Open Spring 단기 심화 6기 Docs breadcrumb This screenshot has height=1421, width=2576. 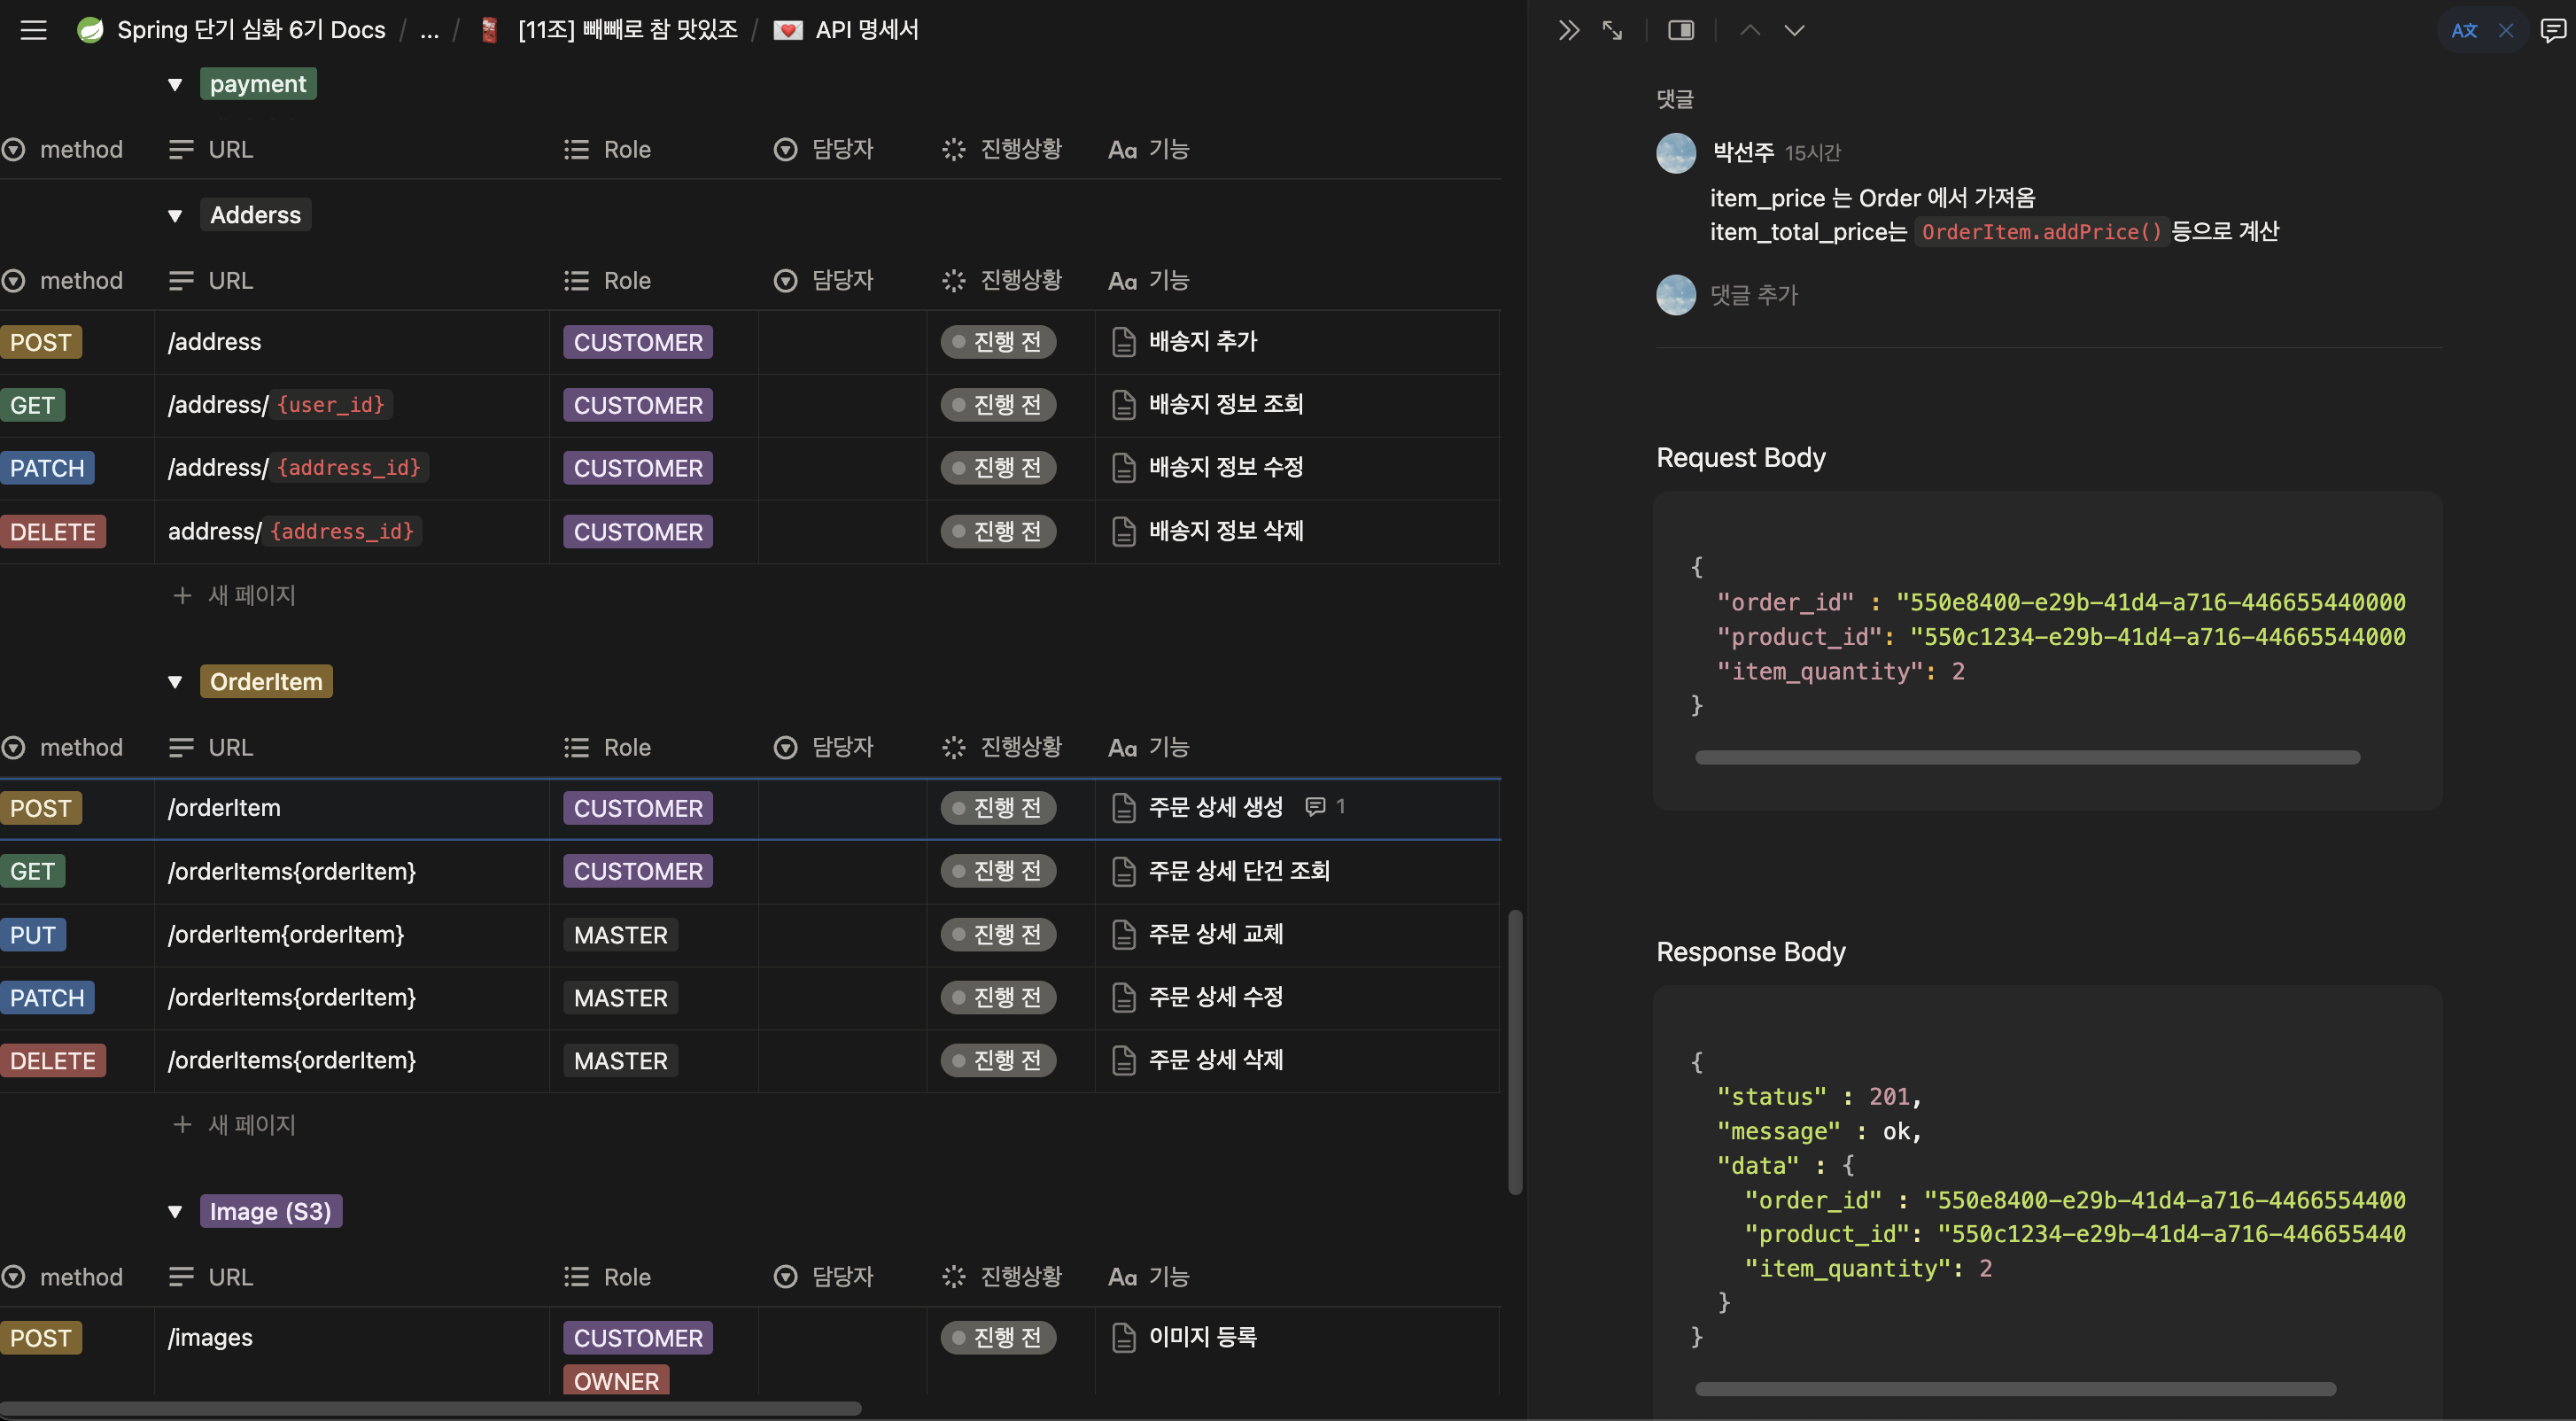tap(250, 30)
